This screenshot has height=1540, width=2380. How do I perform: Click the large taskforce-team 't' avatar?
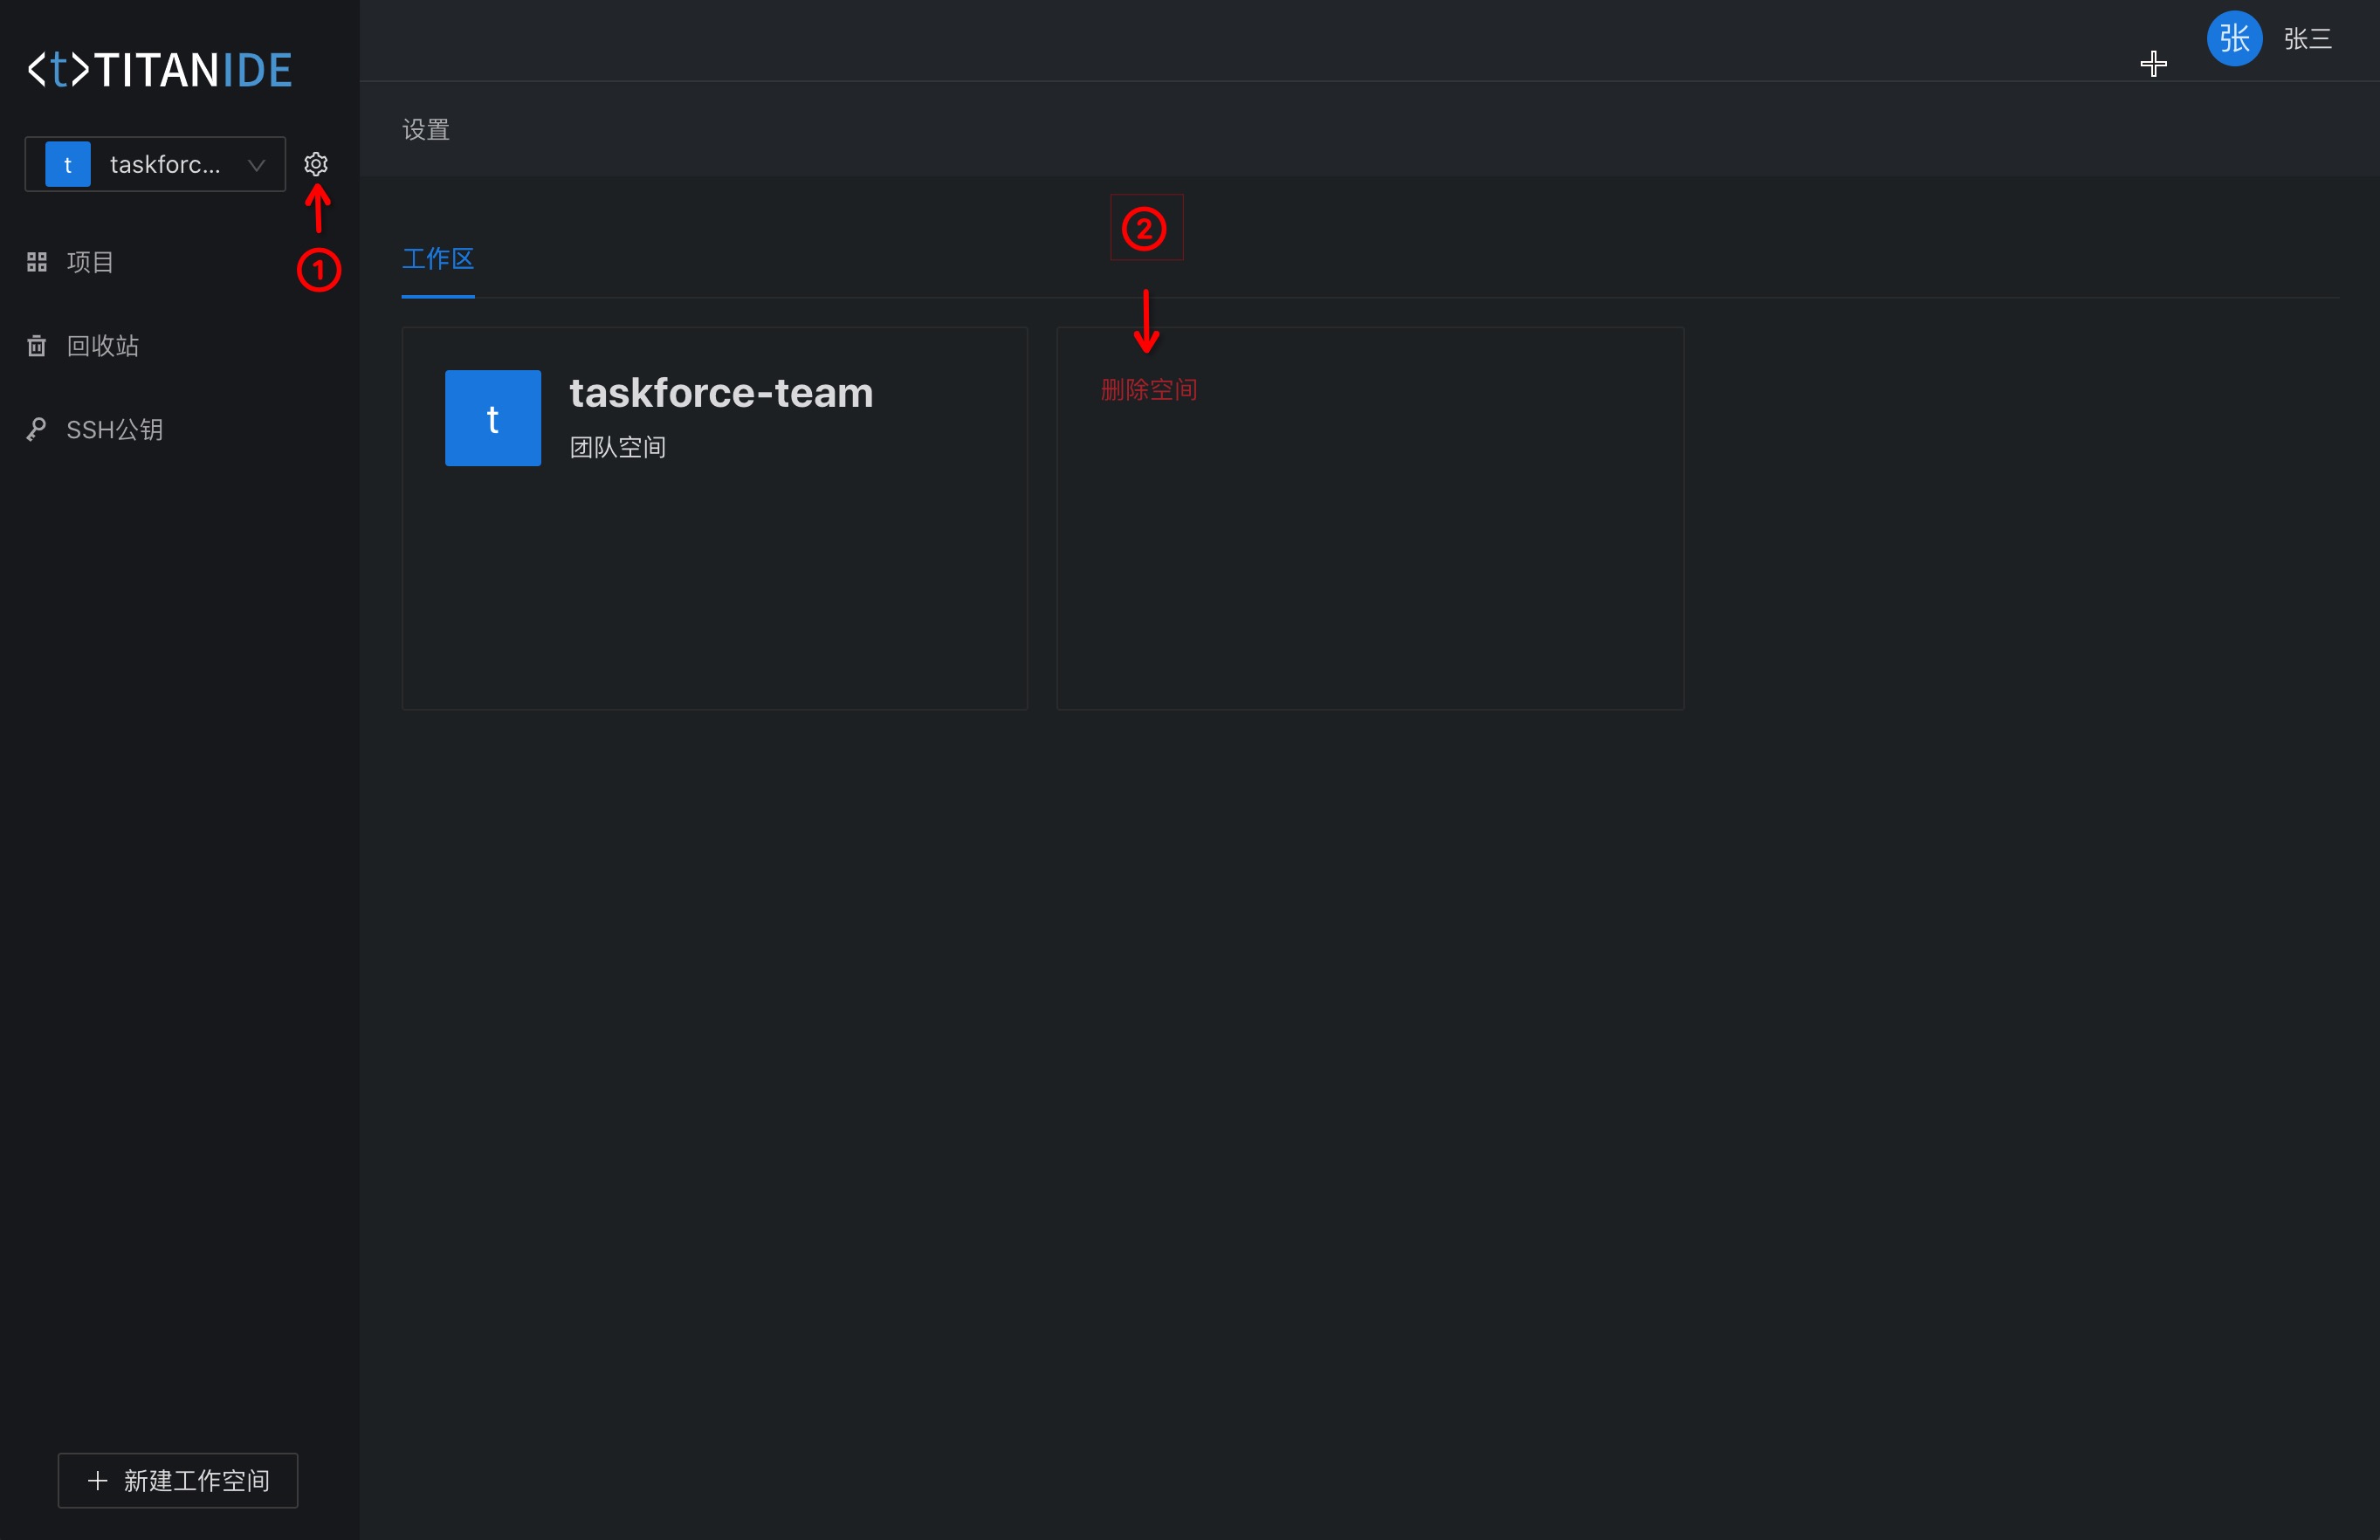click(492, 418)
